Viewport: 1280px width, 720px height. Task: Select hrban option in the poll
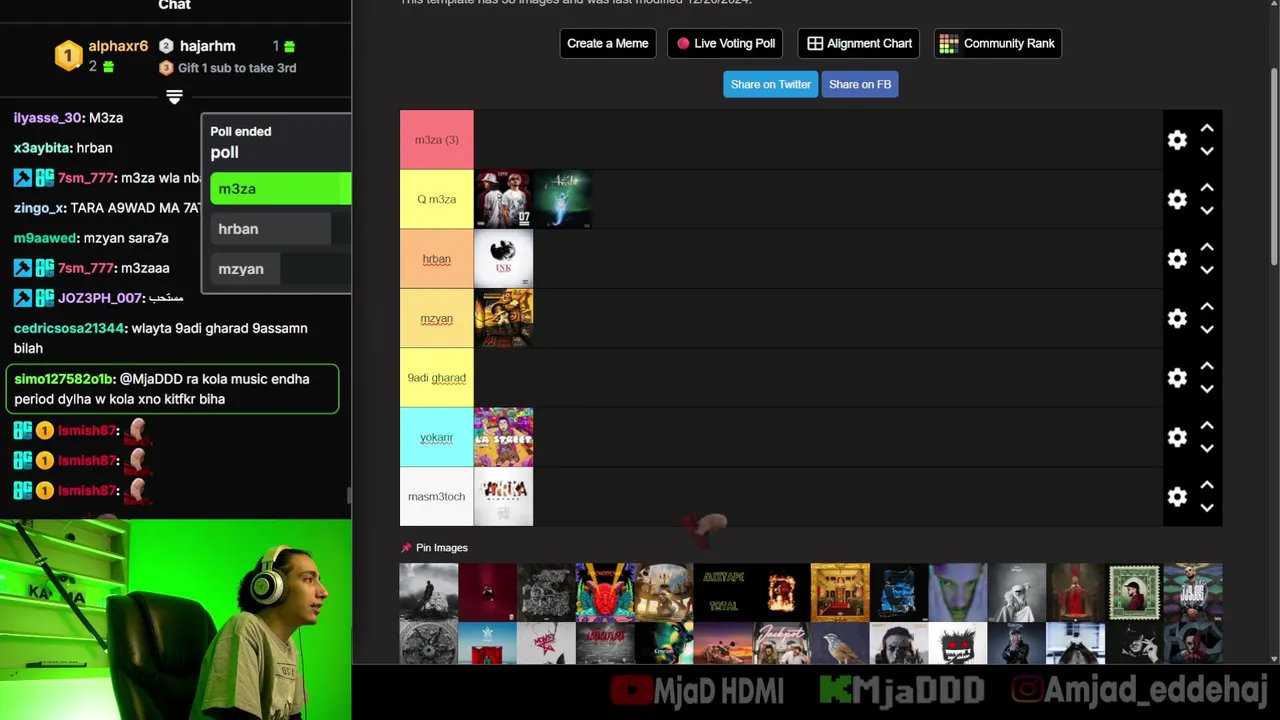coord(281,229)
